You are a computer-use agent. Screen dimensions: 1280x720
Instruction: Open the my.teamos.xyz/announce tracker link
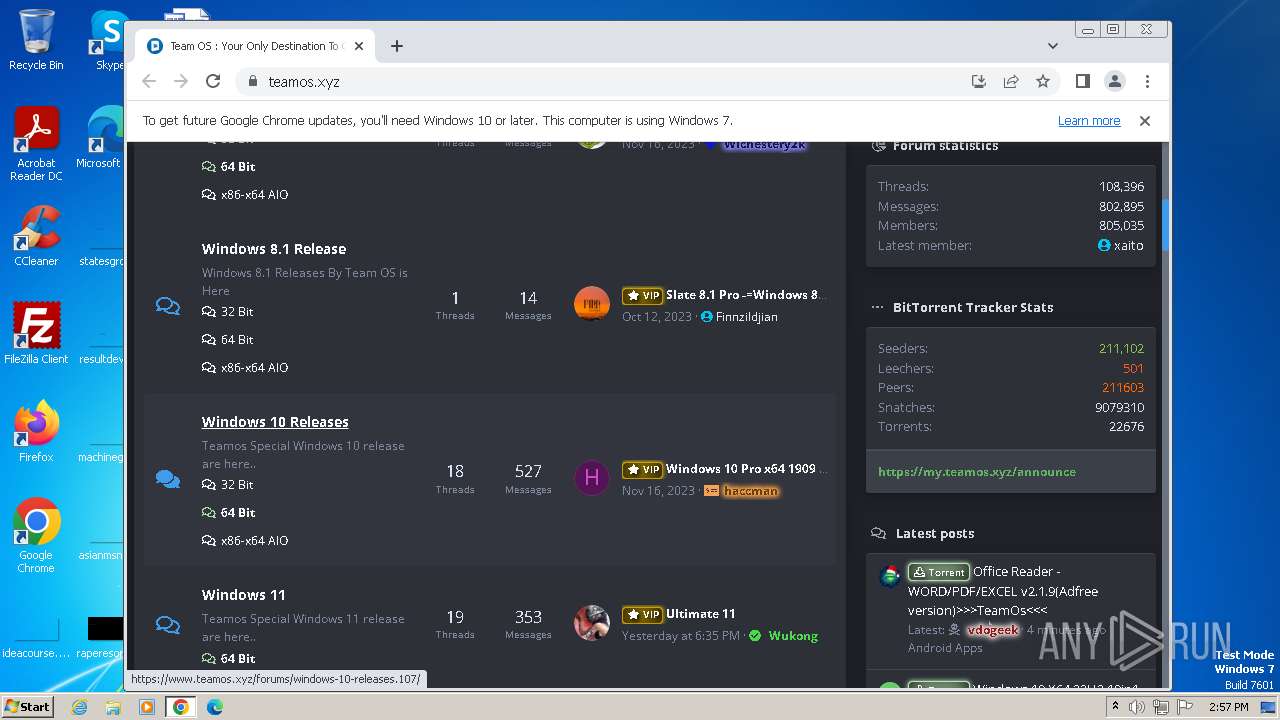(x=977, y=472)
